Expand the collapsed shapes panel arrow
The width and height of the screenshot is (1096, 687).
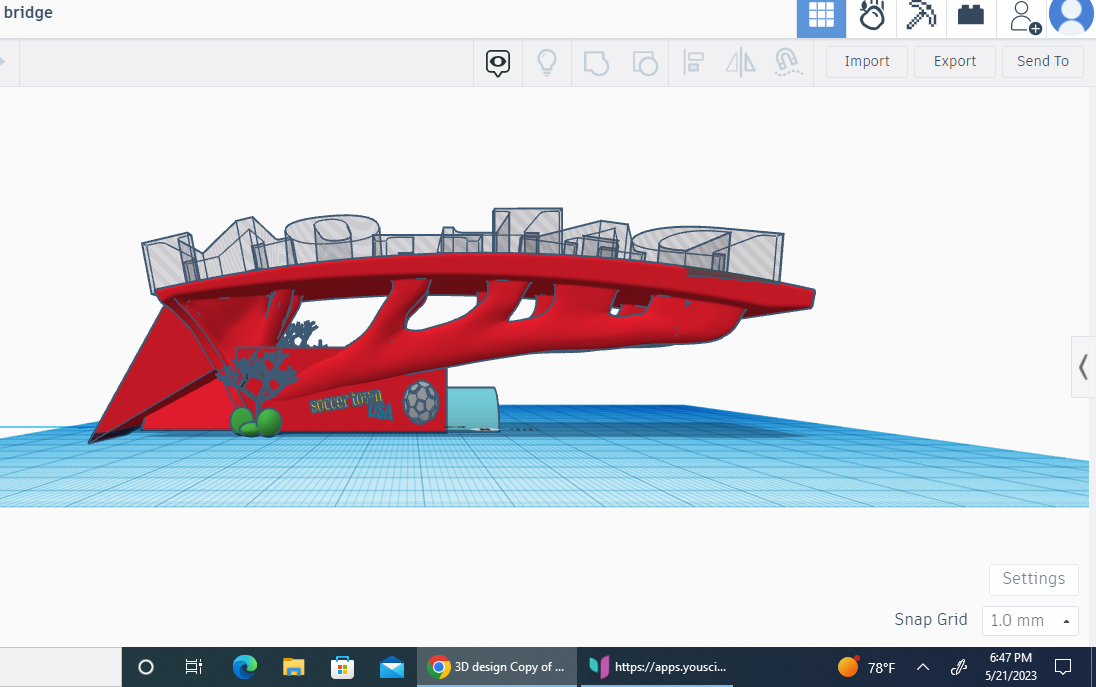click(x=1083, y=367)
